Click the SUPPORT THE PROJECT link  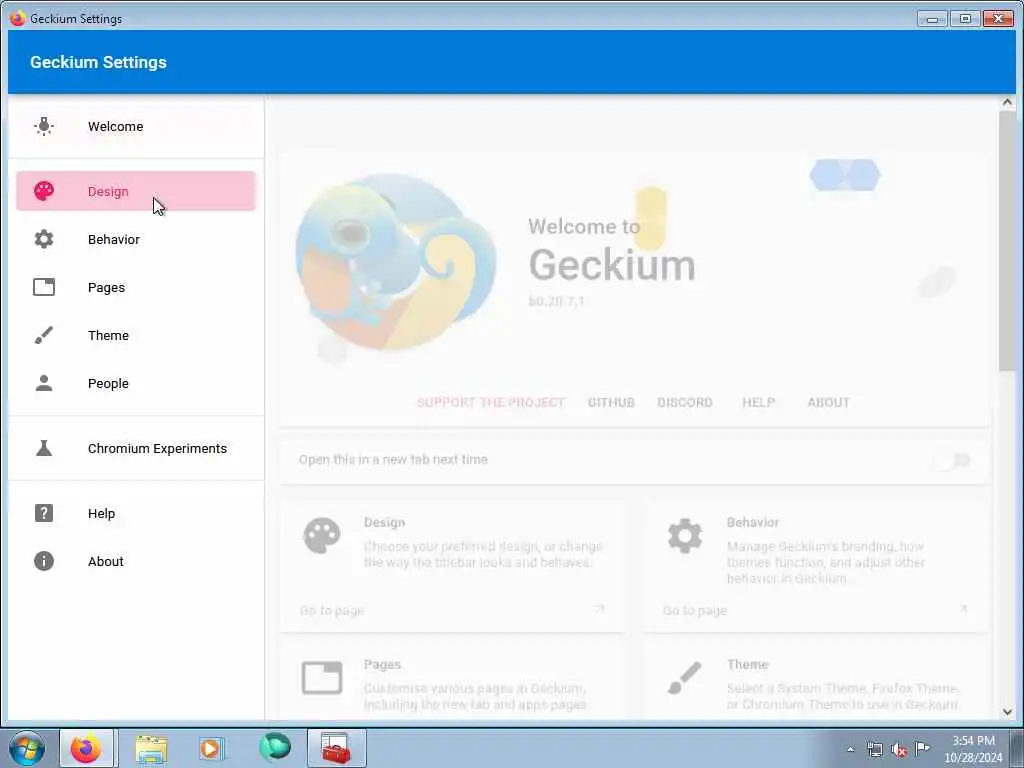tap(490, 402)
